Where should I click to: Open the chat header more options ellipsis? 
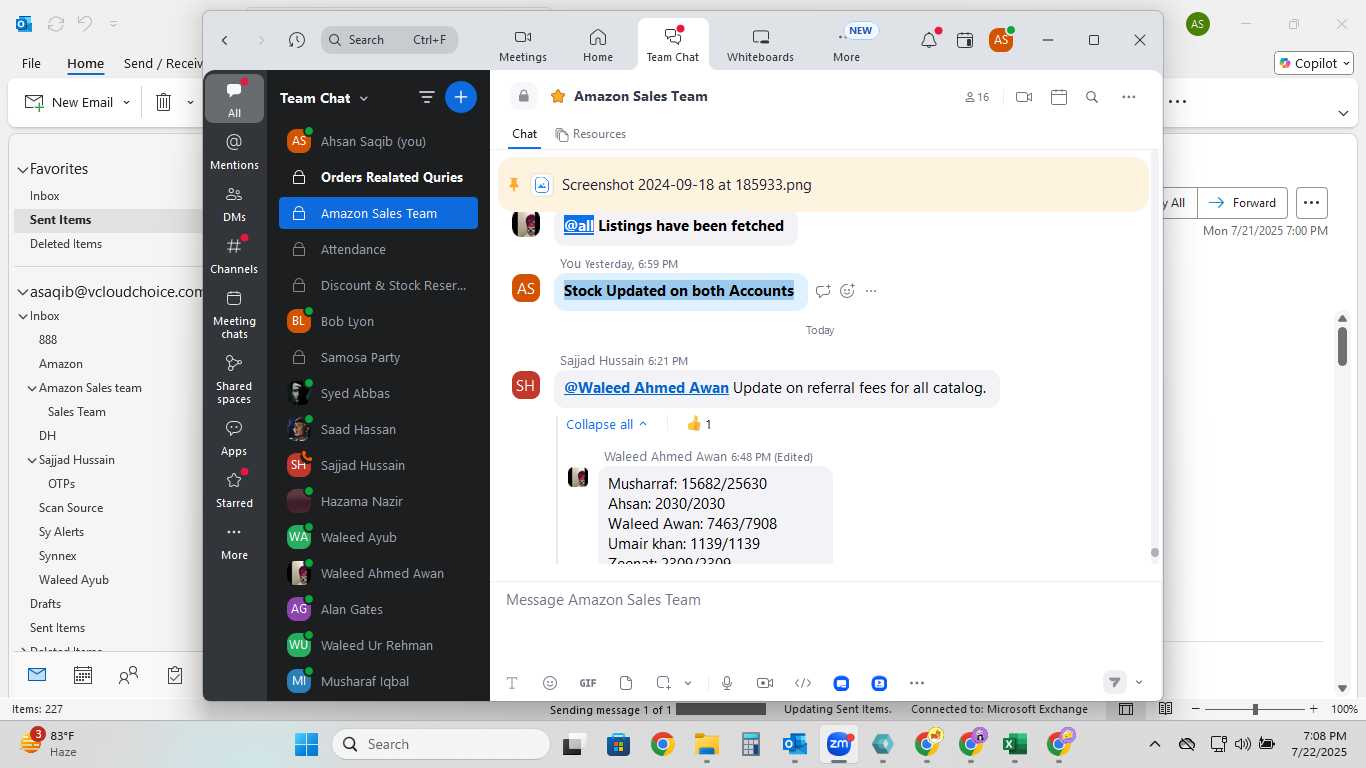(1129, 97)
